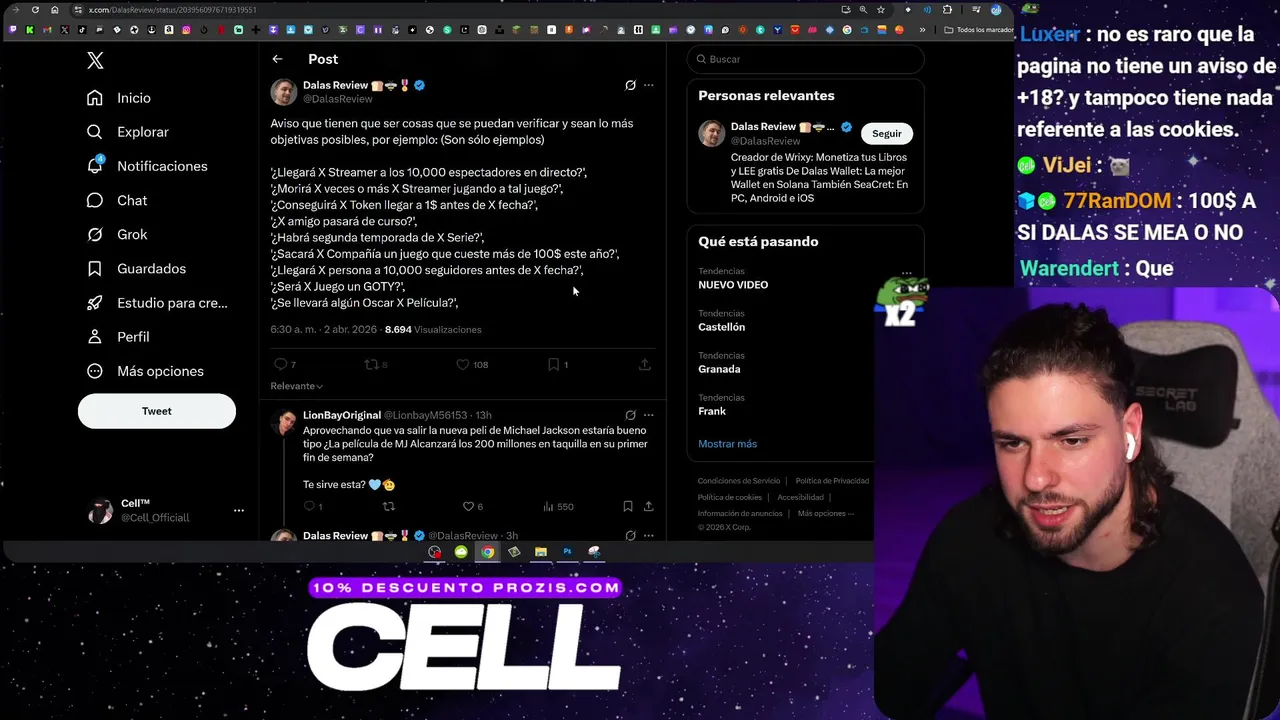Like the main post with 108 likes
Viewport: 1280px width, 720px height.
[471, 364]
